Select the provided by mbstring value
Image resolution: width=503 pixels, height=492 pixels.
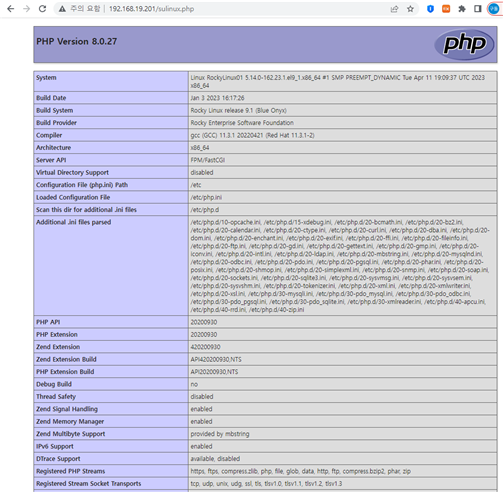pos(220,434)
